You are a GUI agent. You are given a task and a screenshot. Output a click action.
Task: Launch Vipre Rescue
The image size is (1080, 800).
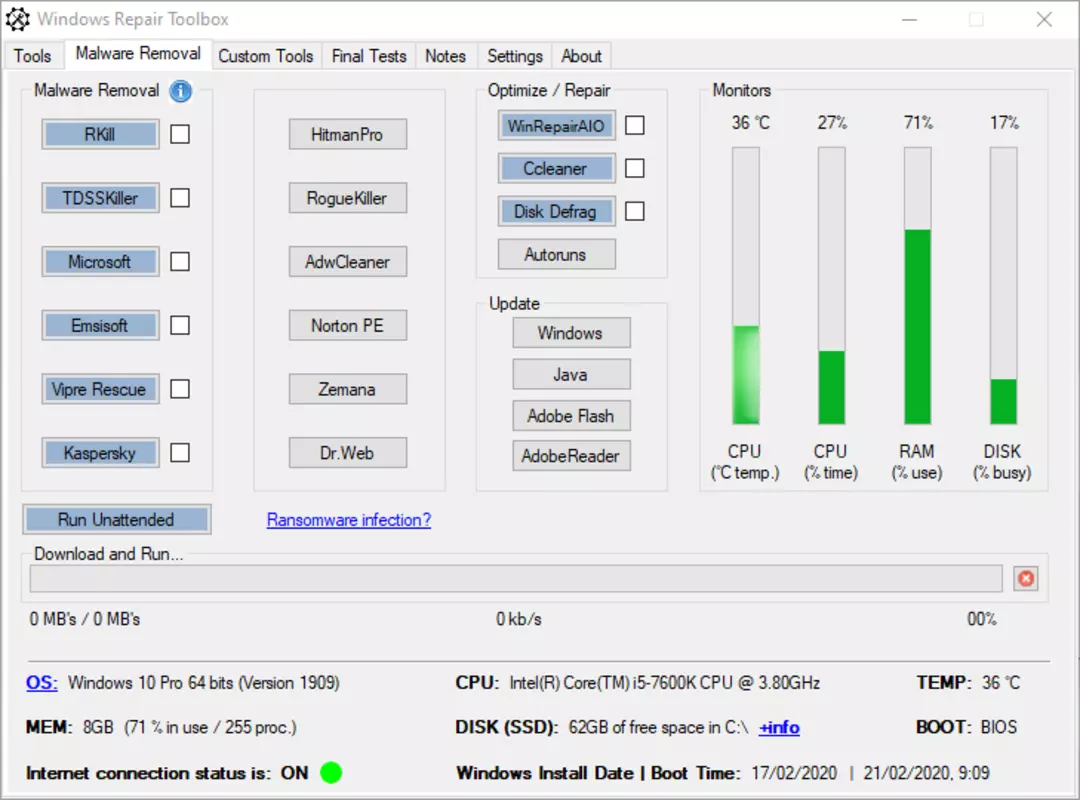coord(101,389)
